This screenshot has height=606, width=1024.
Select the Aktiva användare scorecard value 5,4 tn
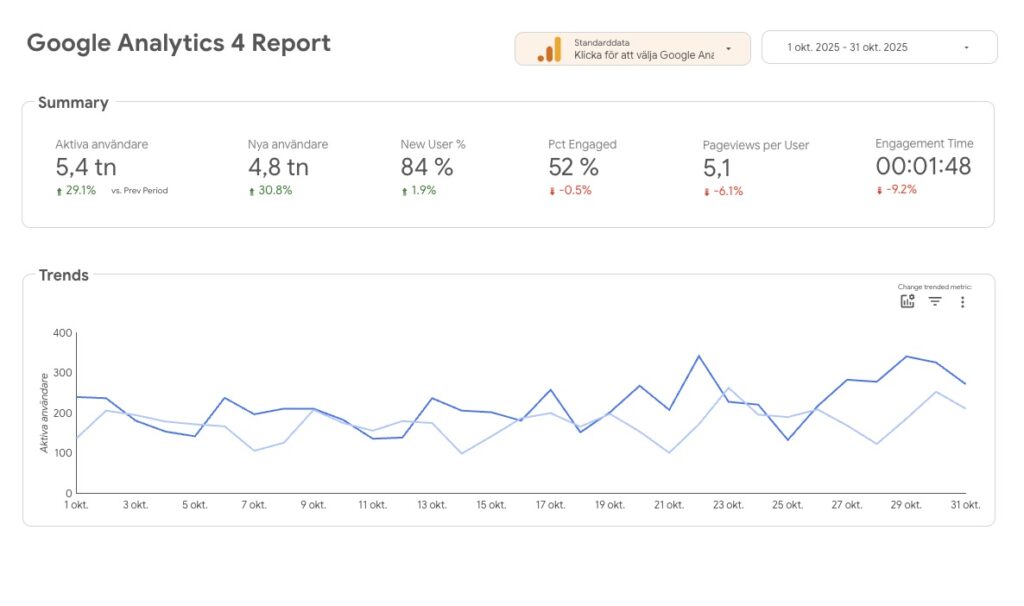tap(86, 167)
